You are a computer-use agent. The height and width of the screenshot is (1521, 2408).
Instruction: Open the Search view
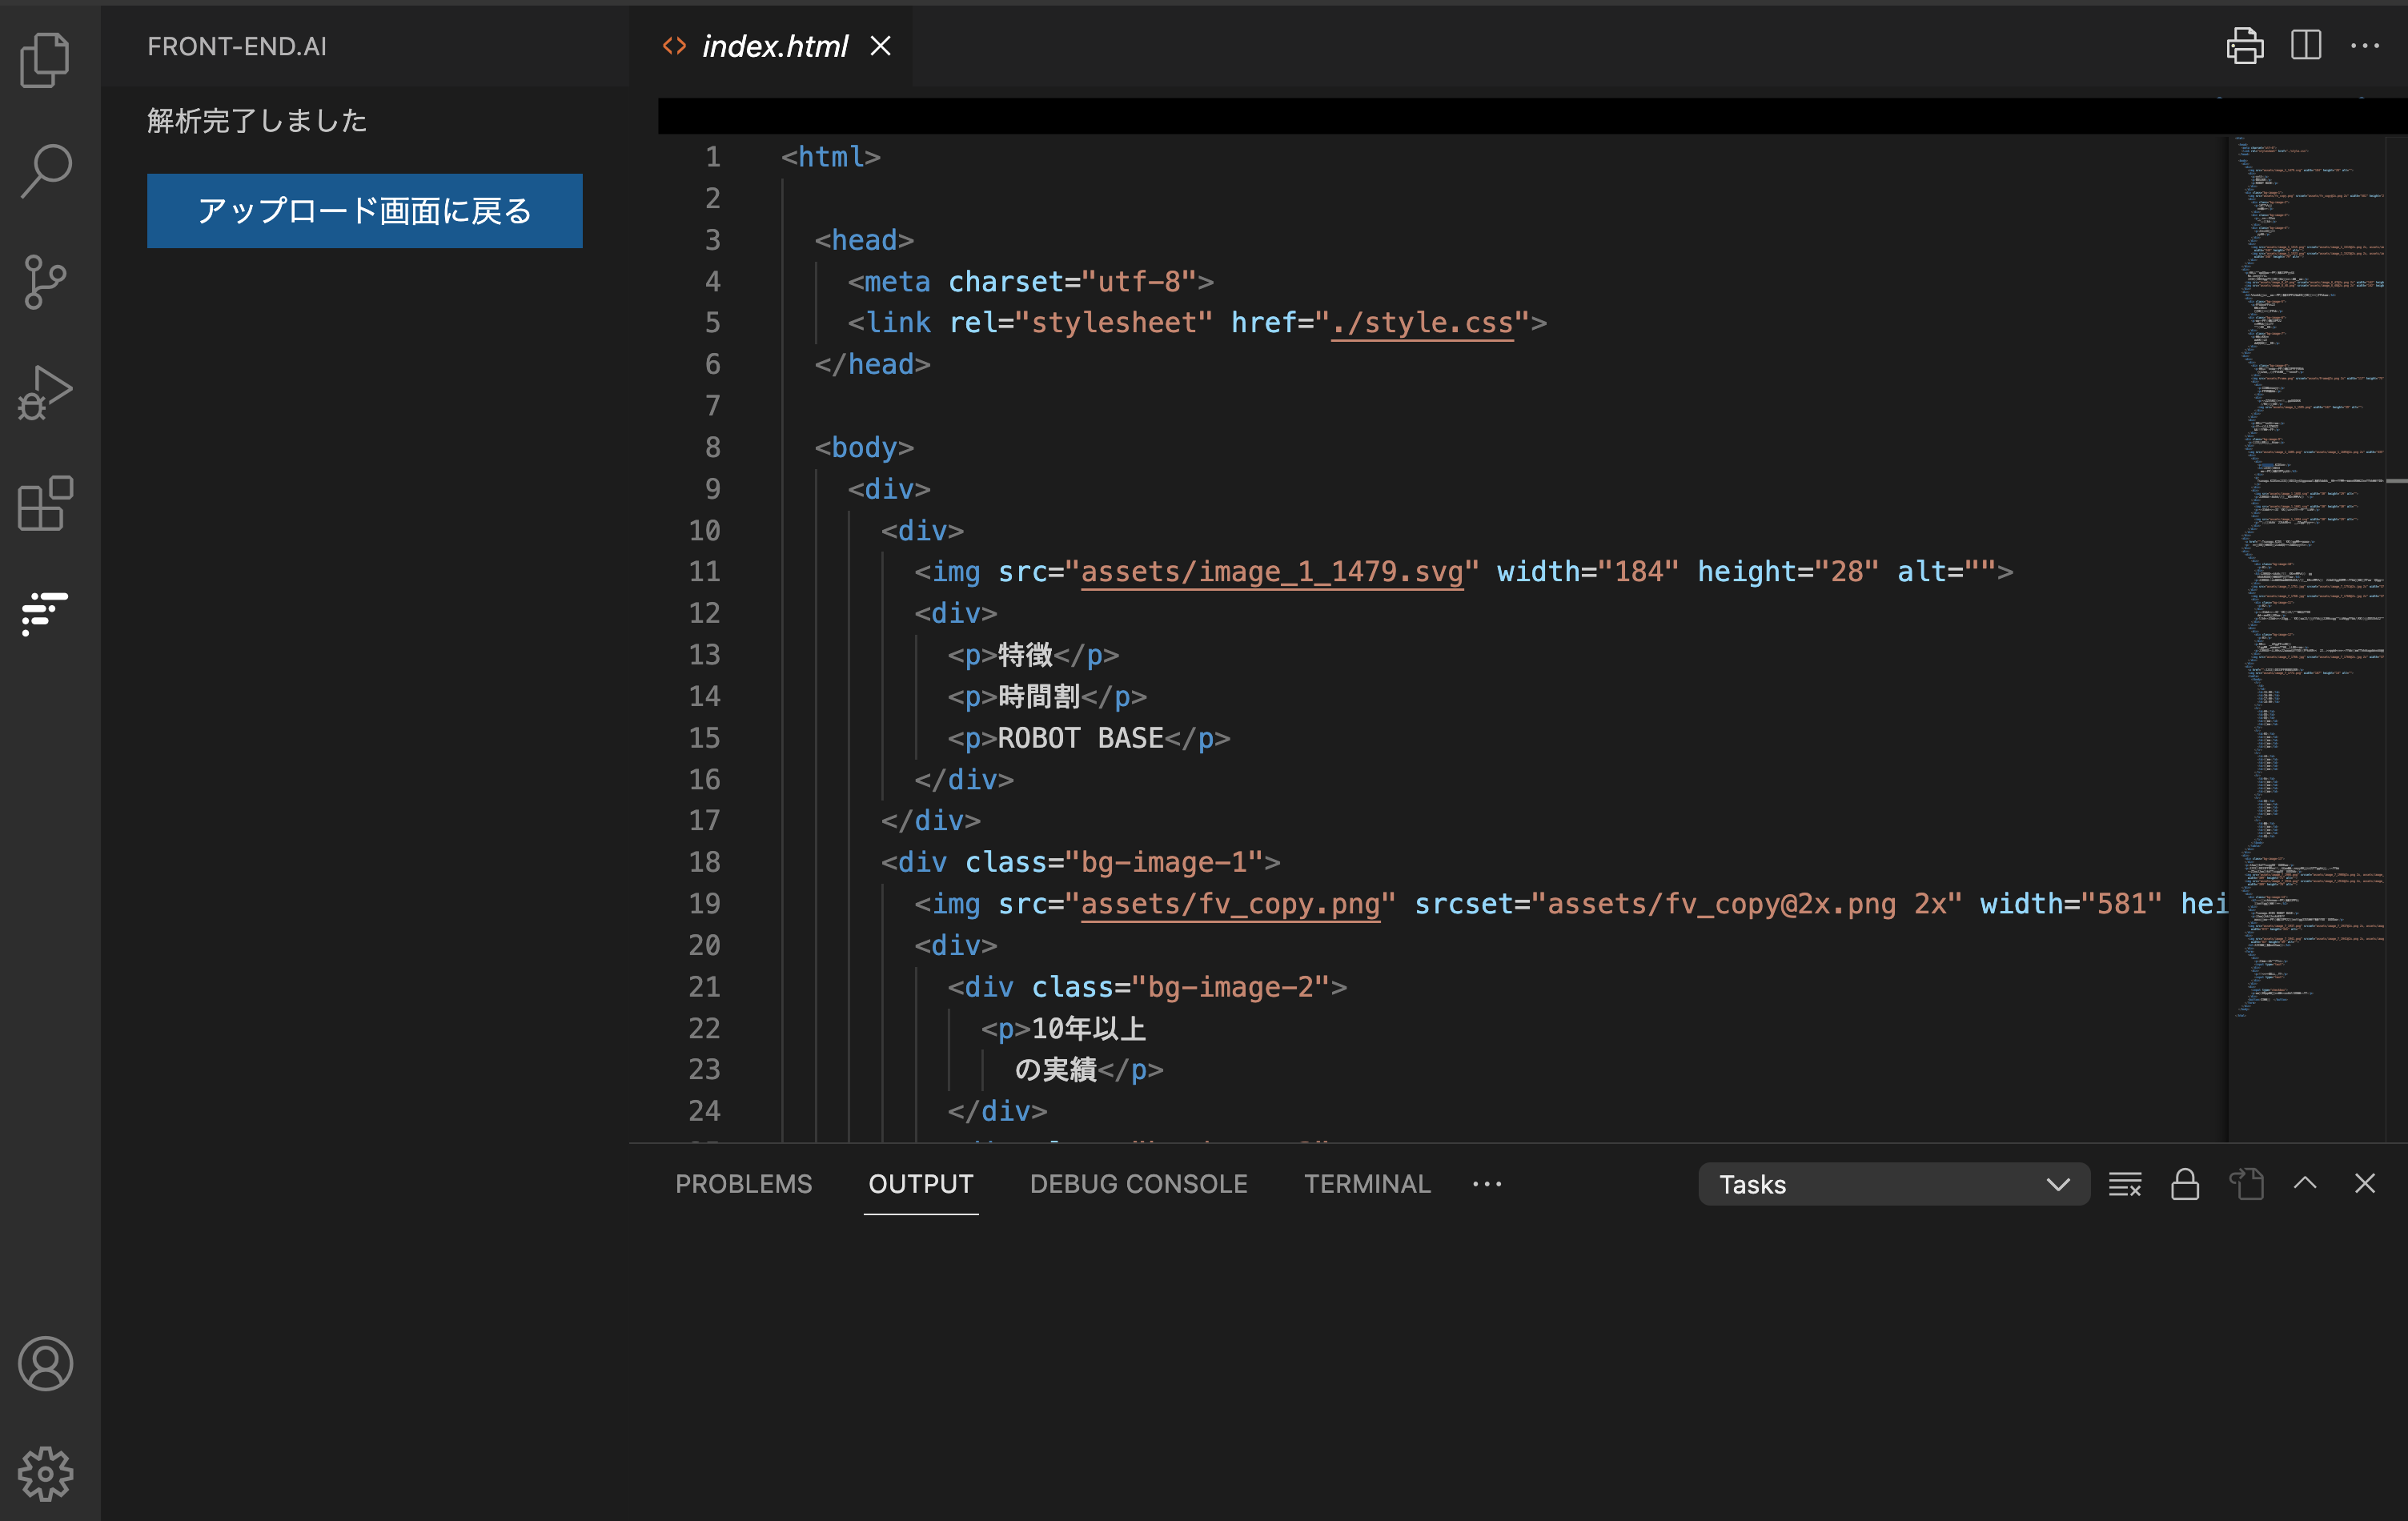pyautogui.click(x=45, y=170)
